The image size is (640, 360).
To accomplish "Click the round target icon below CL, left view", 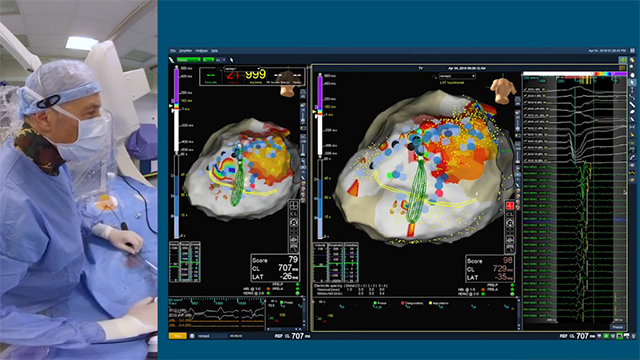I will tap(293, 223).
